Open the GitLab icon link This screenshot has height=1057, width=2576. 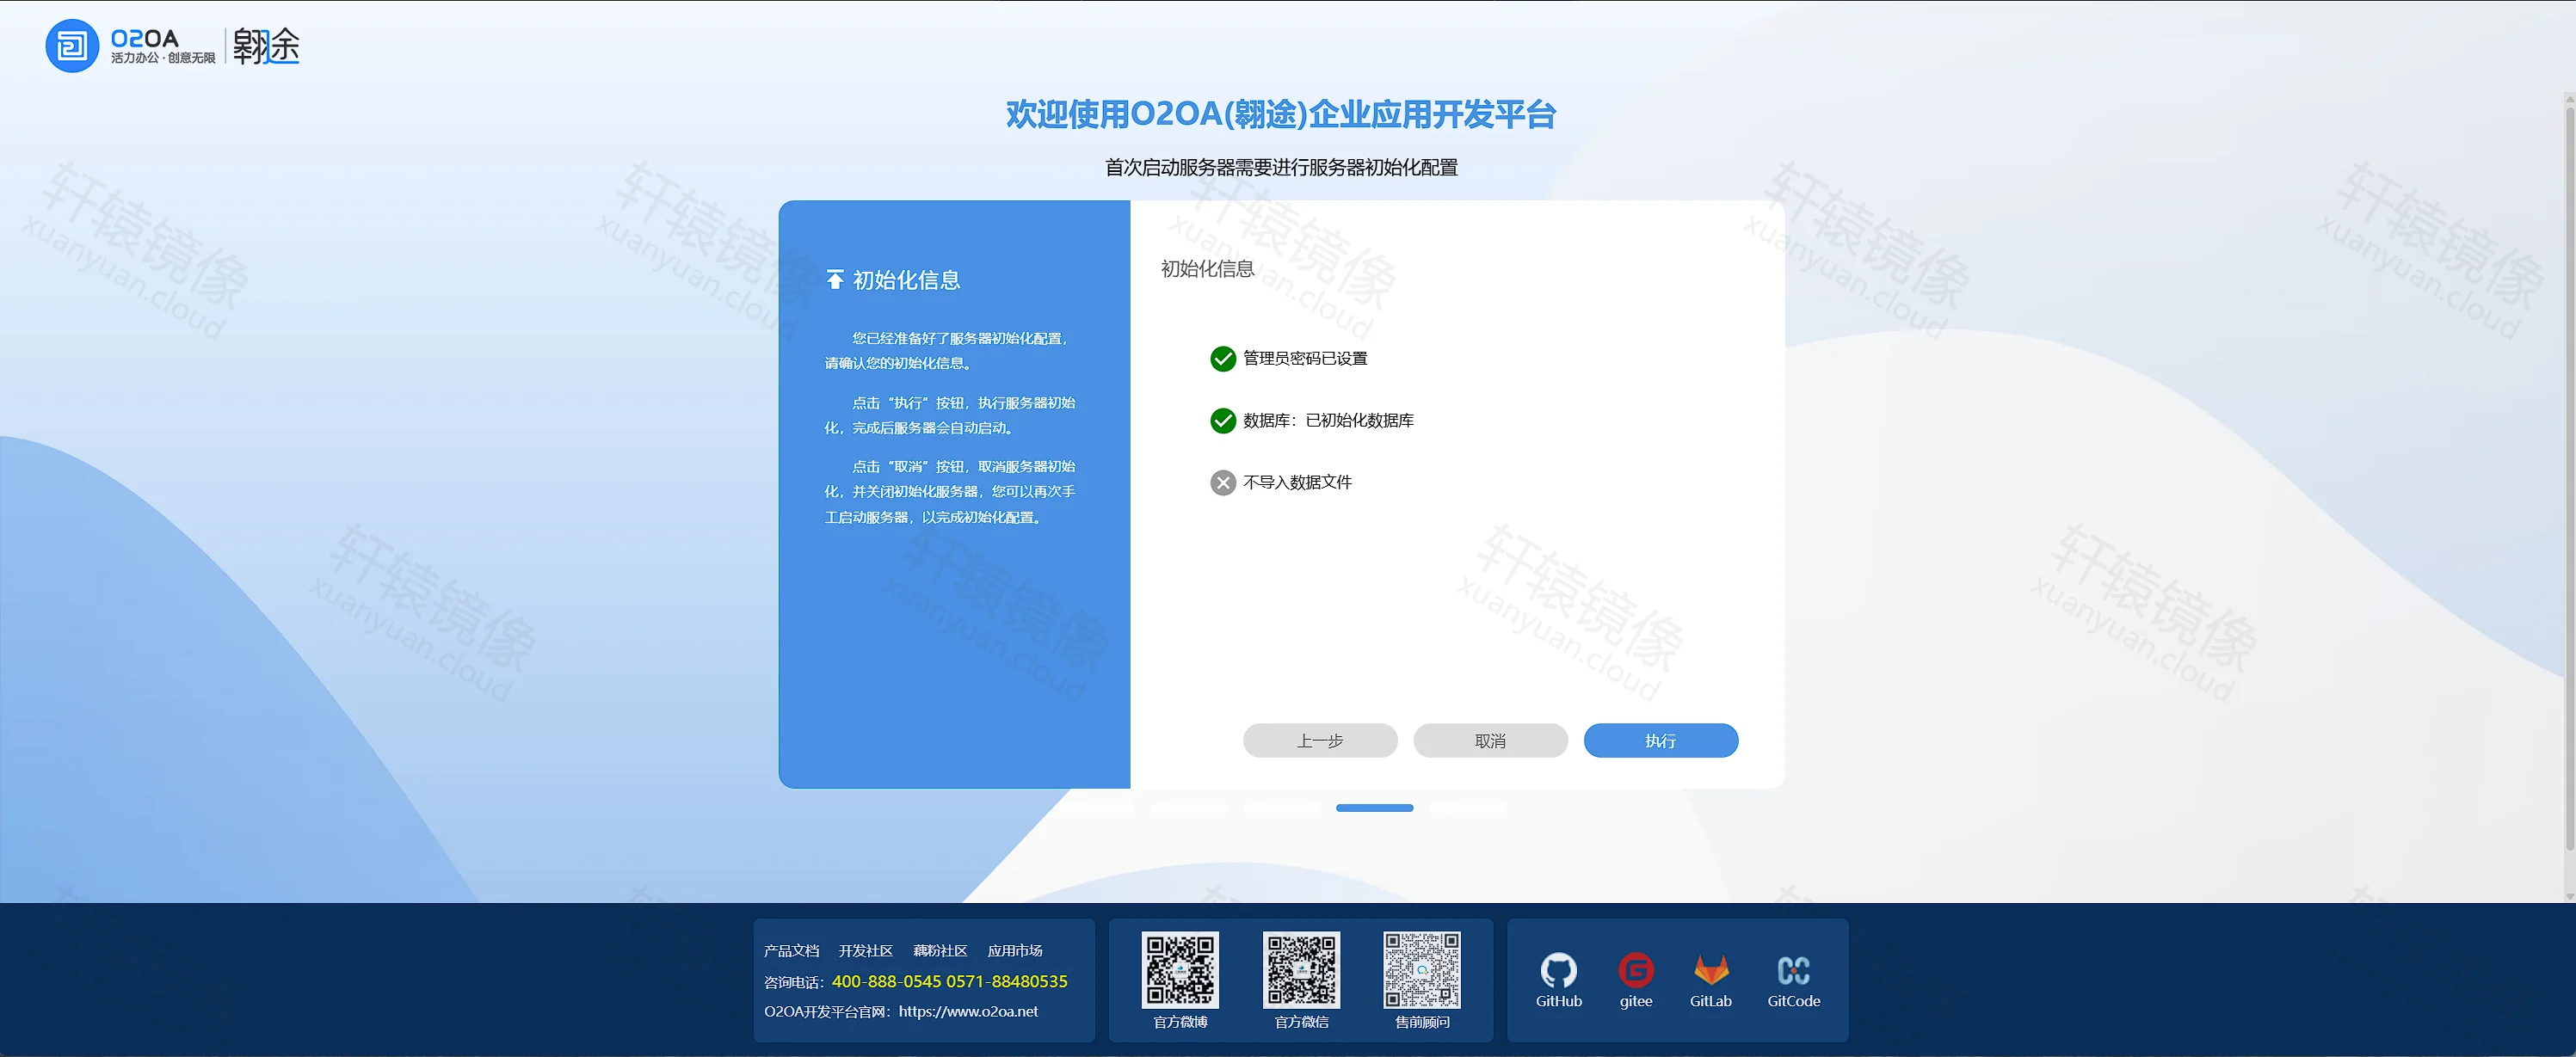point(1711,970)
